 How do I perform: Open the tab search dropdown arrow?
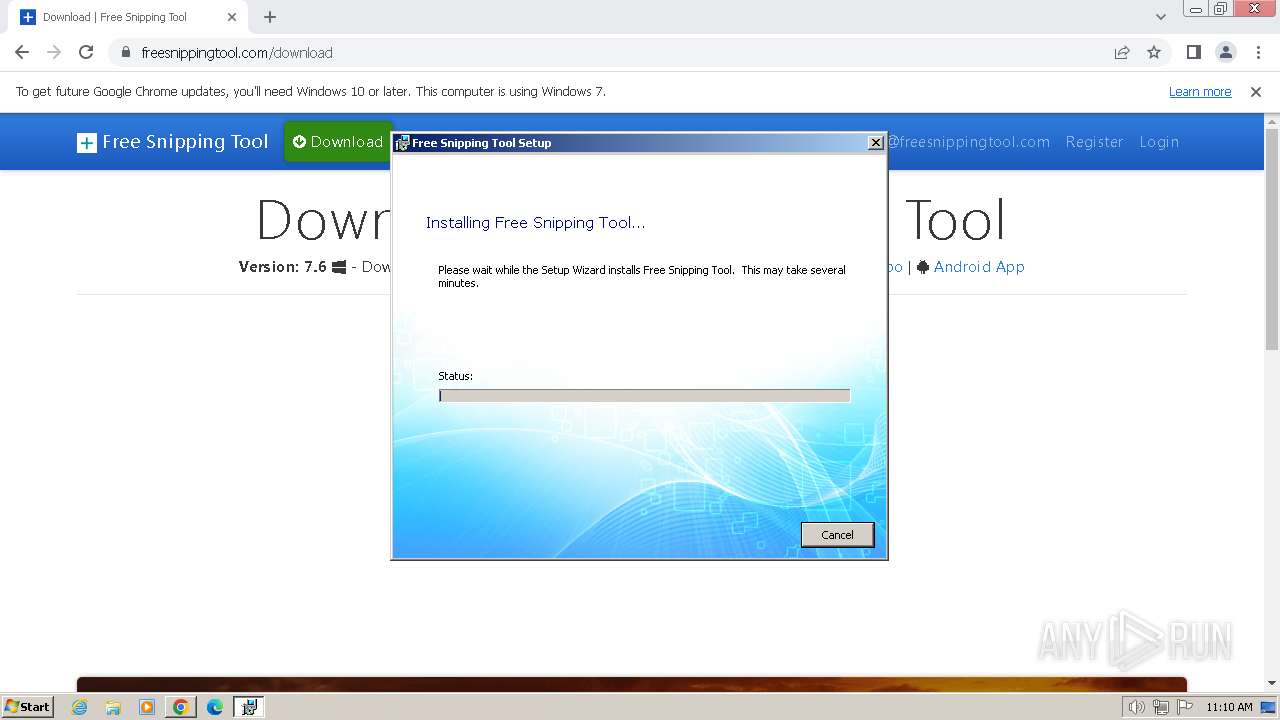click(x=1161, y=17)
